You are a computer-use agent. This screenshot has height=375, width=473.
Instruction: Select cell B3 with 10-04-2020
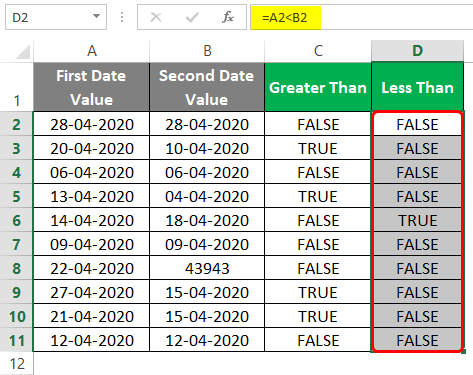point(207,148)
